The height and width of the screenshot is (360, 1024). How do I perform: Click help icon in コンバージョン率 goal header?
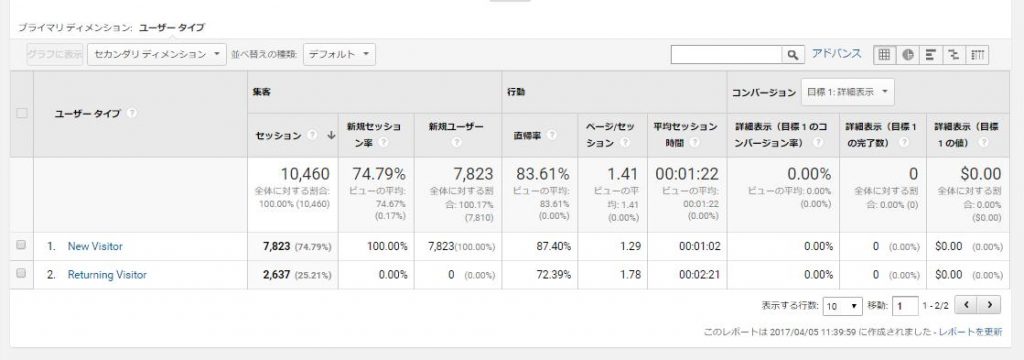(x=817, y=142)
